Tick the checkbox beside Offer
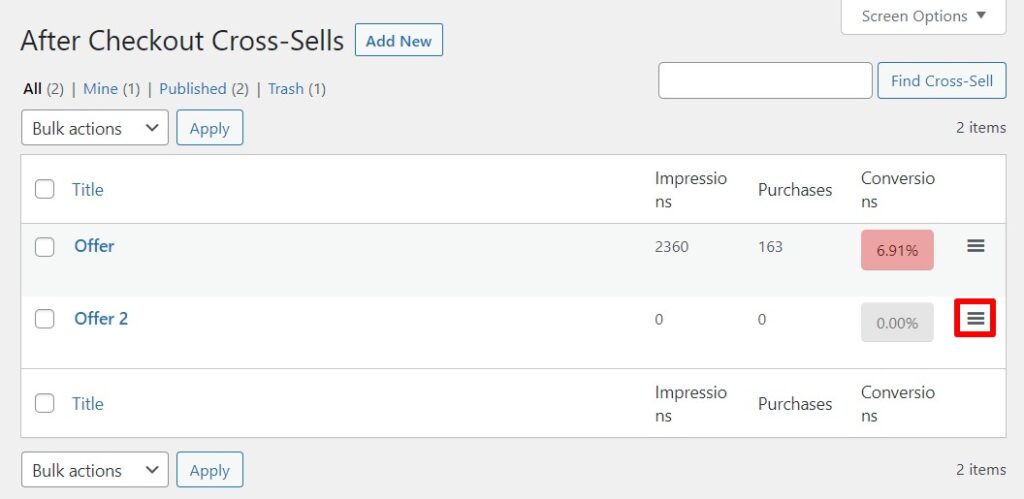This screenshot has width=1024, height=499. [x=45, y=247]
